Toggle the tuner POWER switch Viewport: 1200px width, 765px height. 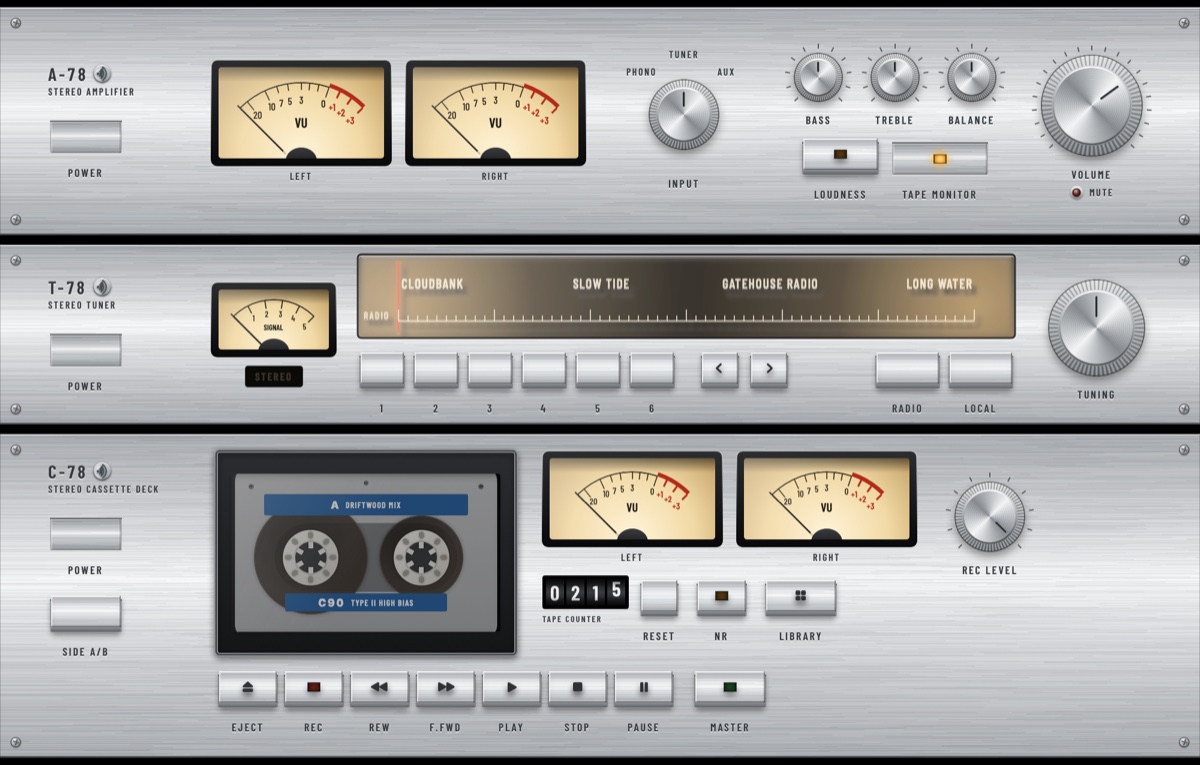pos(86,350)
